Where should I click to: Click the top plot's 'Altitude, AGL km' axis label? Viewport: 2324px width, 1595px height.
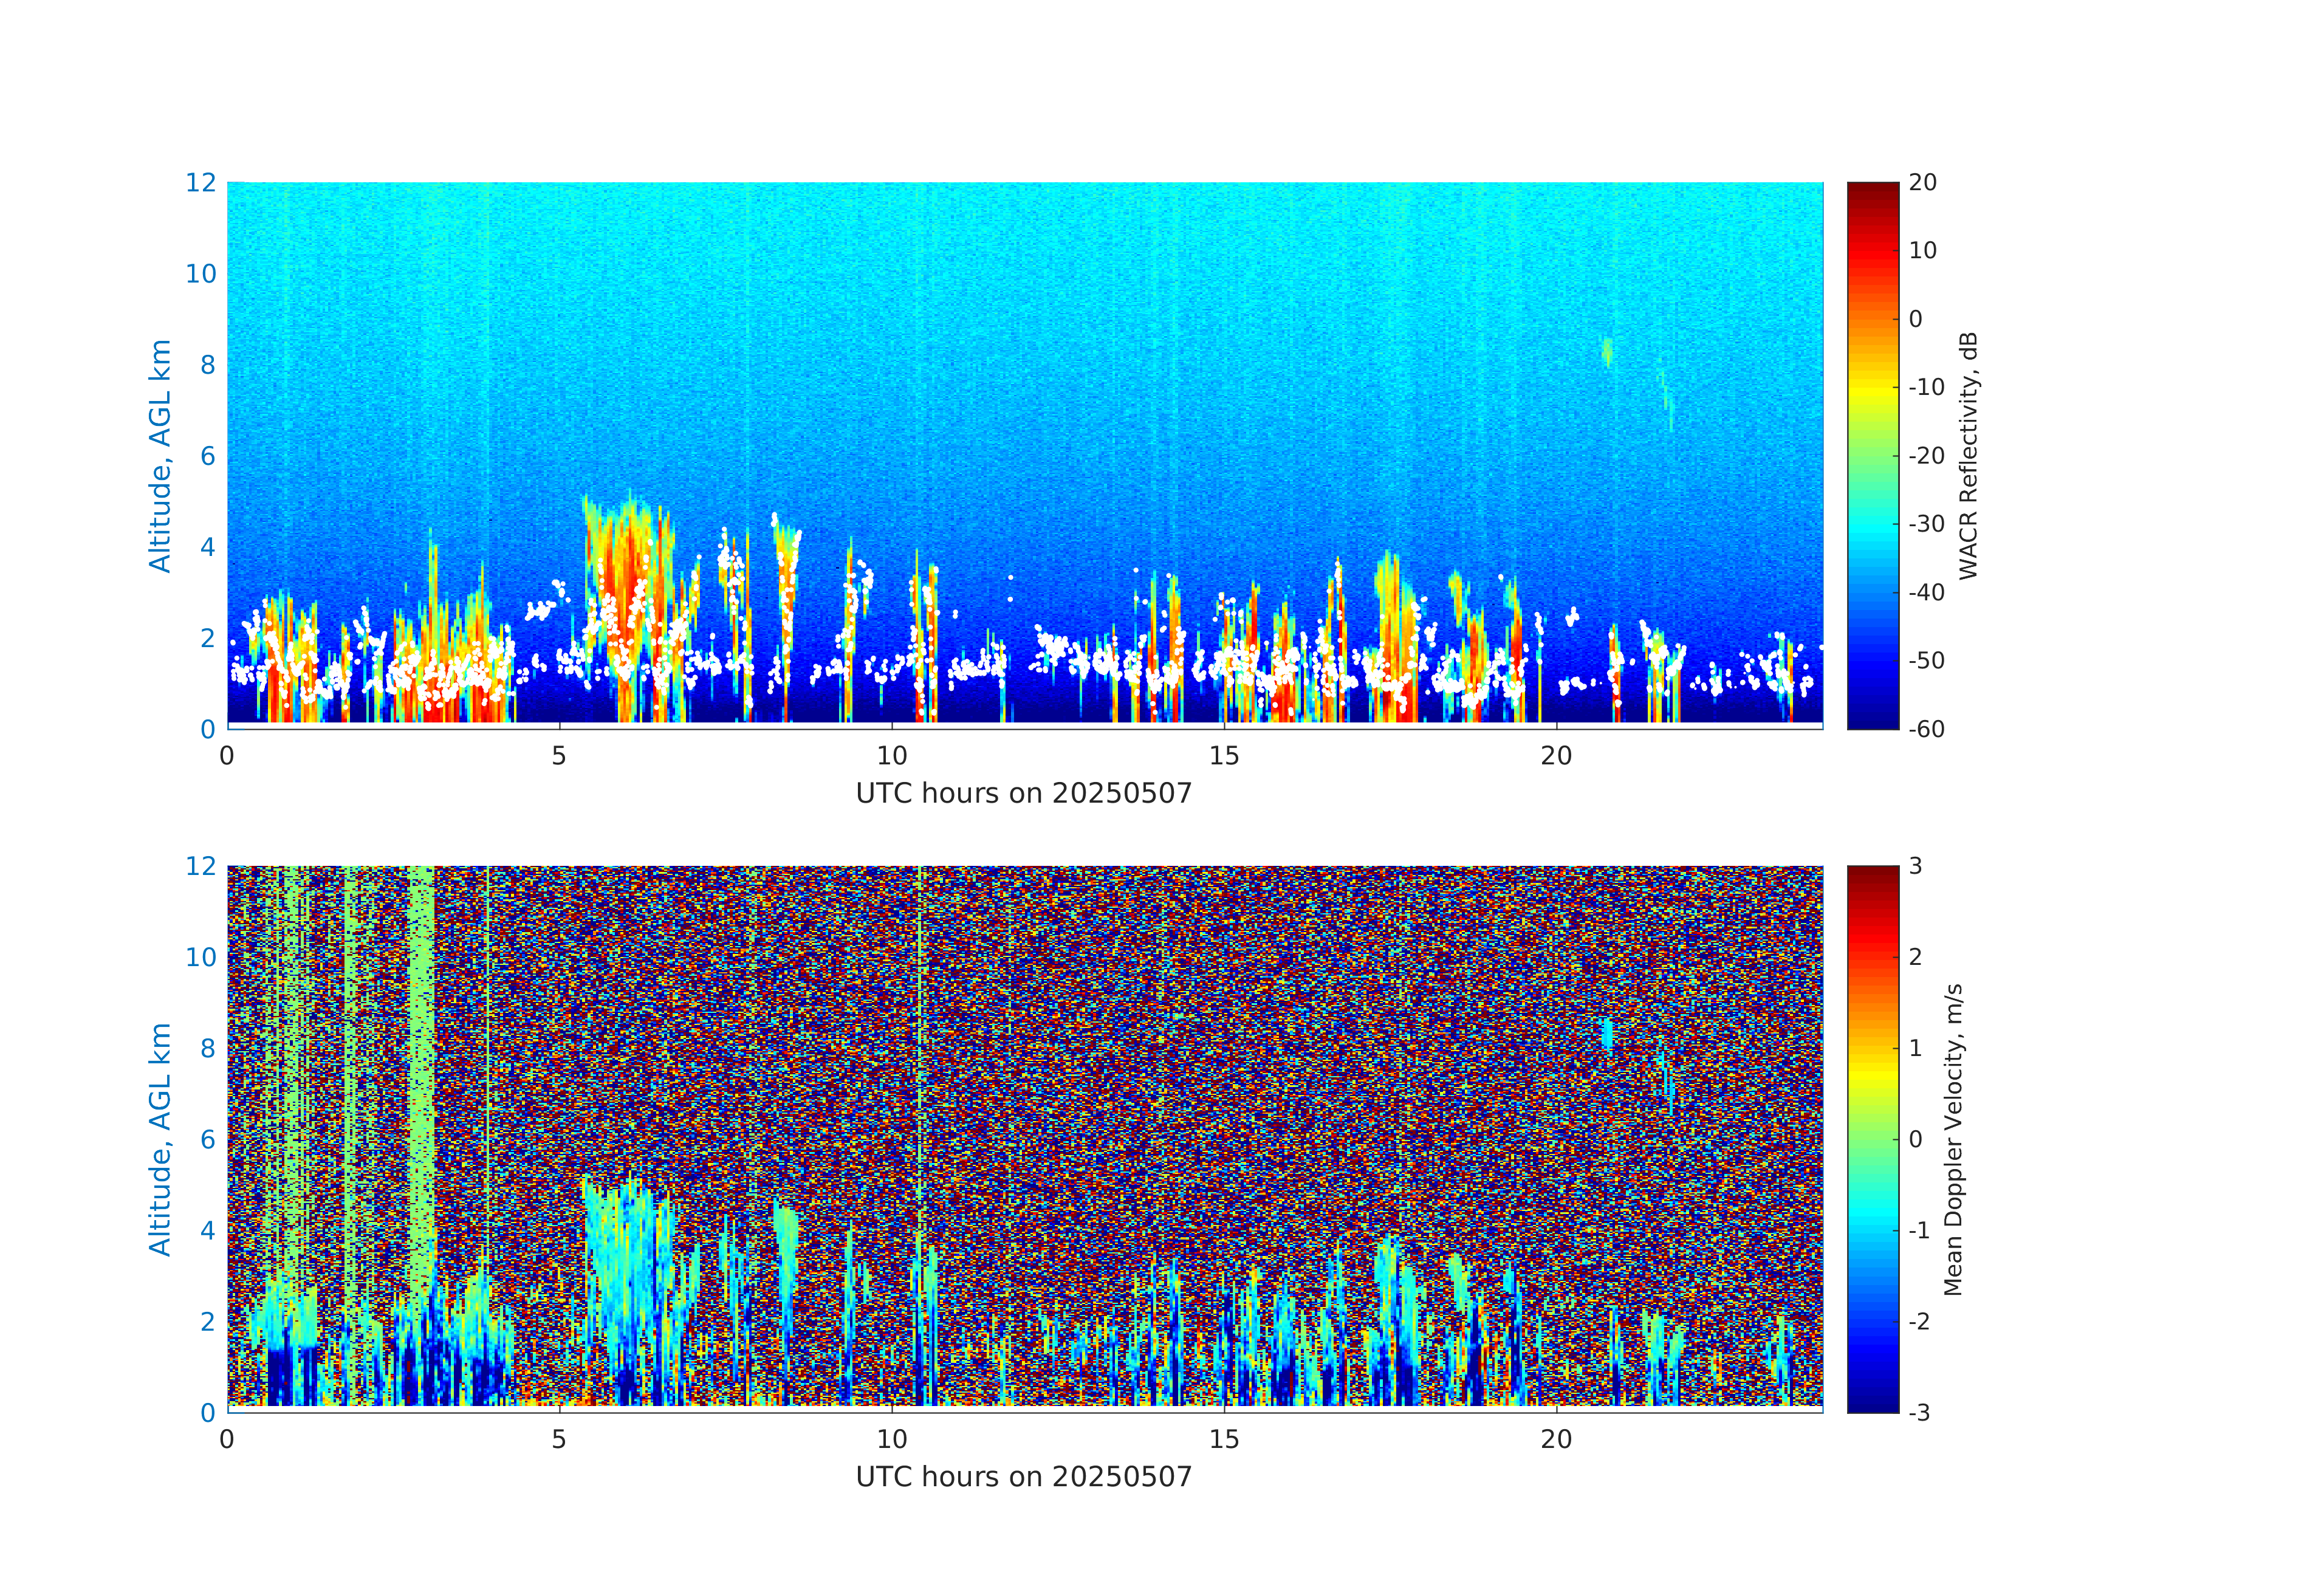pos(160,455)
